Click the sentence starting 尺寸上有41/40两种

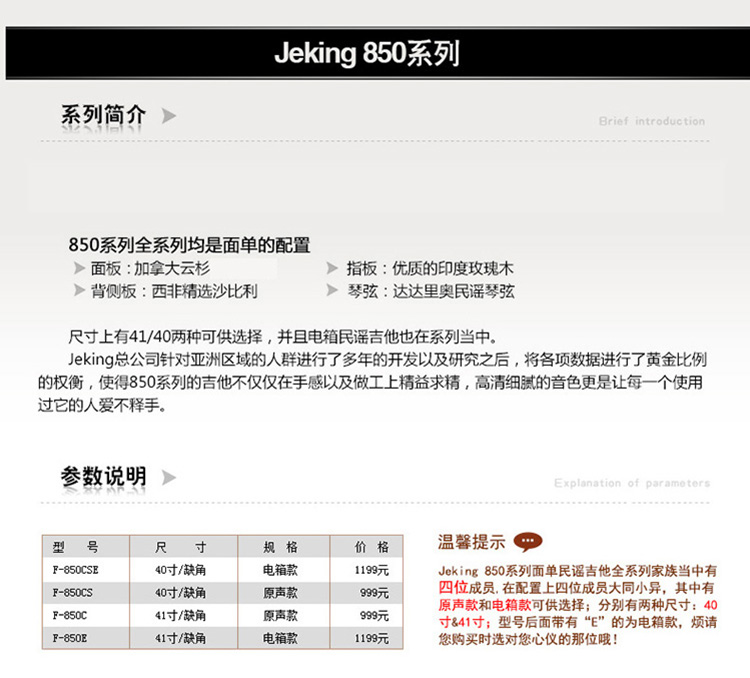point(283,337)
